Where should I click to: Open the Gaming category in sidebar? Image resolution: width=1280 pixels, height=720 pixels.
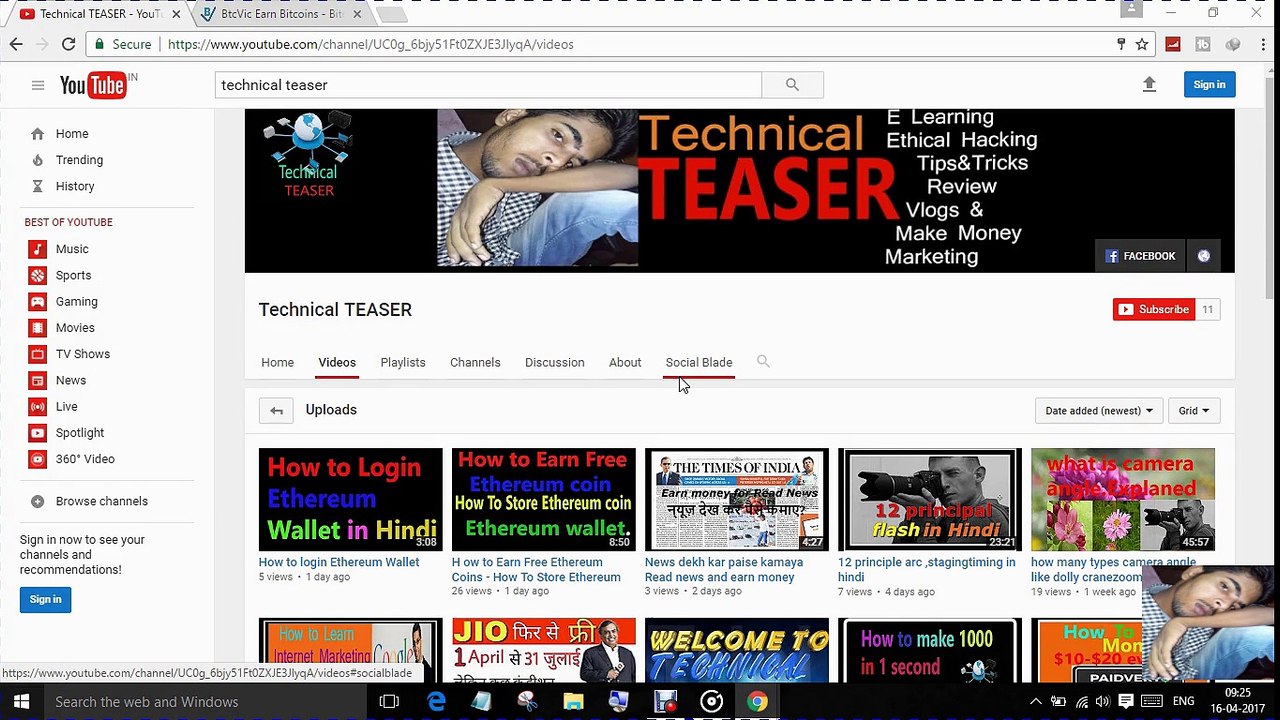point(76,301)
